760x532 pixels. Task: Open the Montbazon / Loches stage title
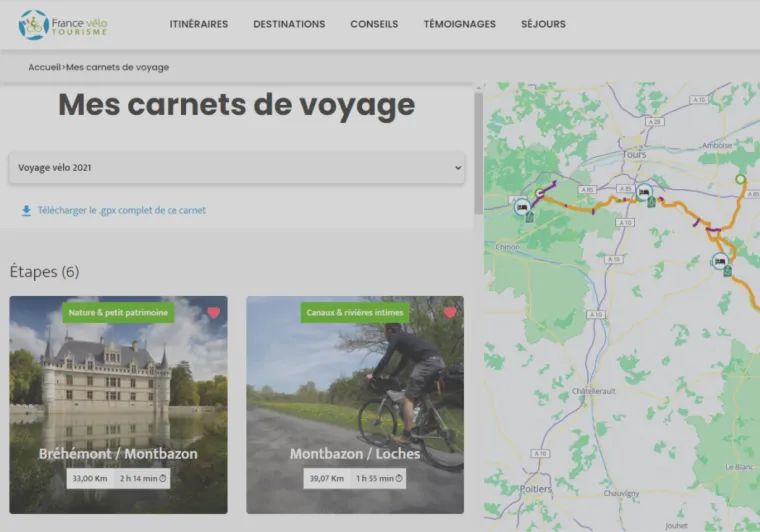tap(355, 454)
